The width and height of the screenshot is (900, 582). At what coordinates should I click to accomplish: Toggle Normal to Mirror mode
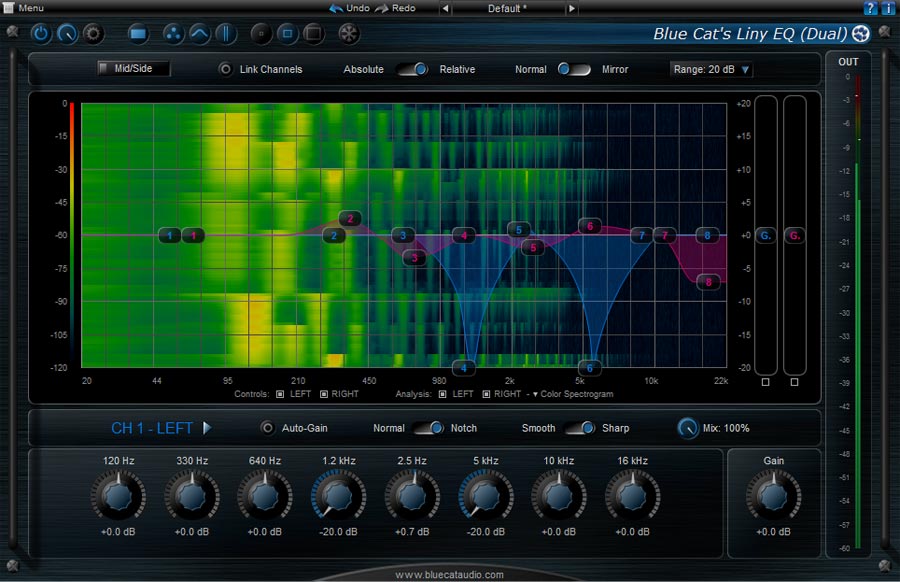tap(577, 70)
